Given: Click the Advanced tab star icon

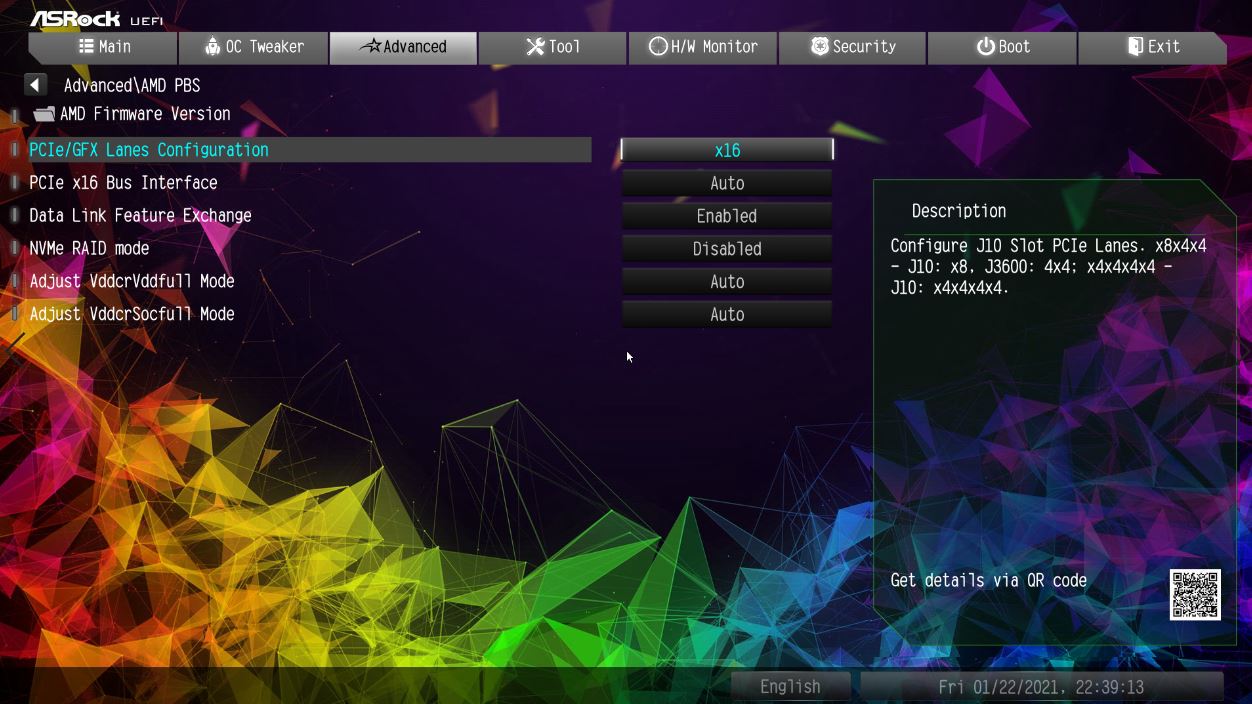Looking at the screenshot, I should (x=369, y=46).
